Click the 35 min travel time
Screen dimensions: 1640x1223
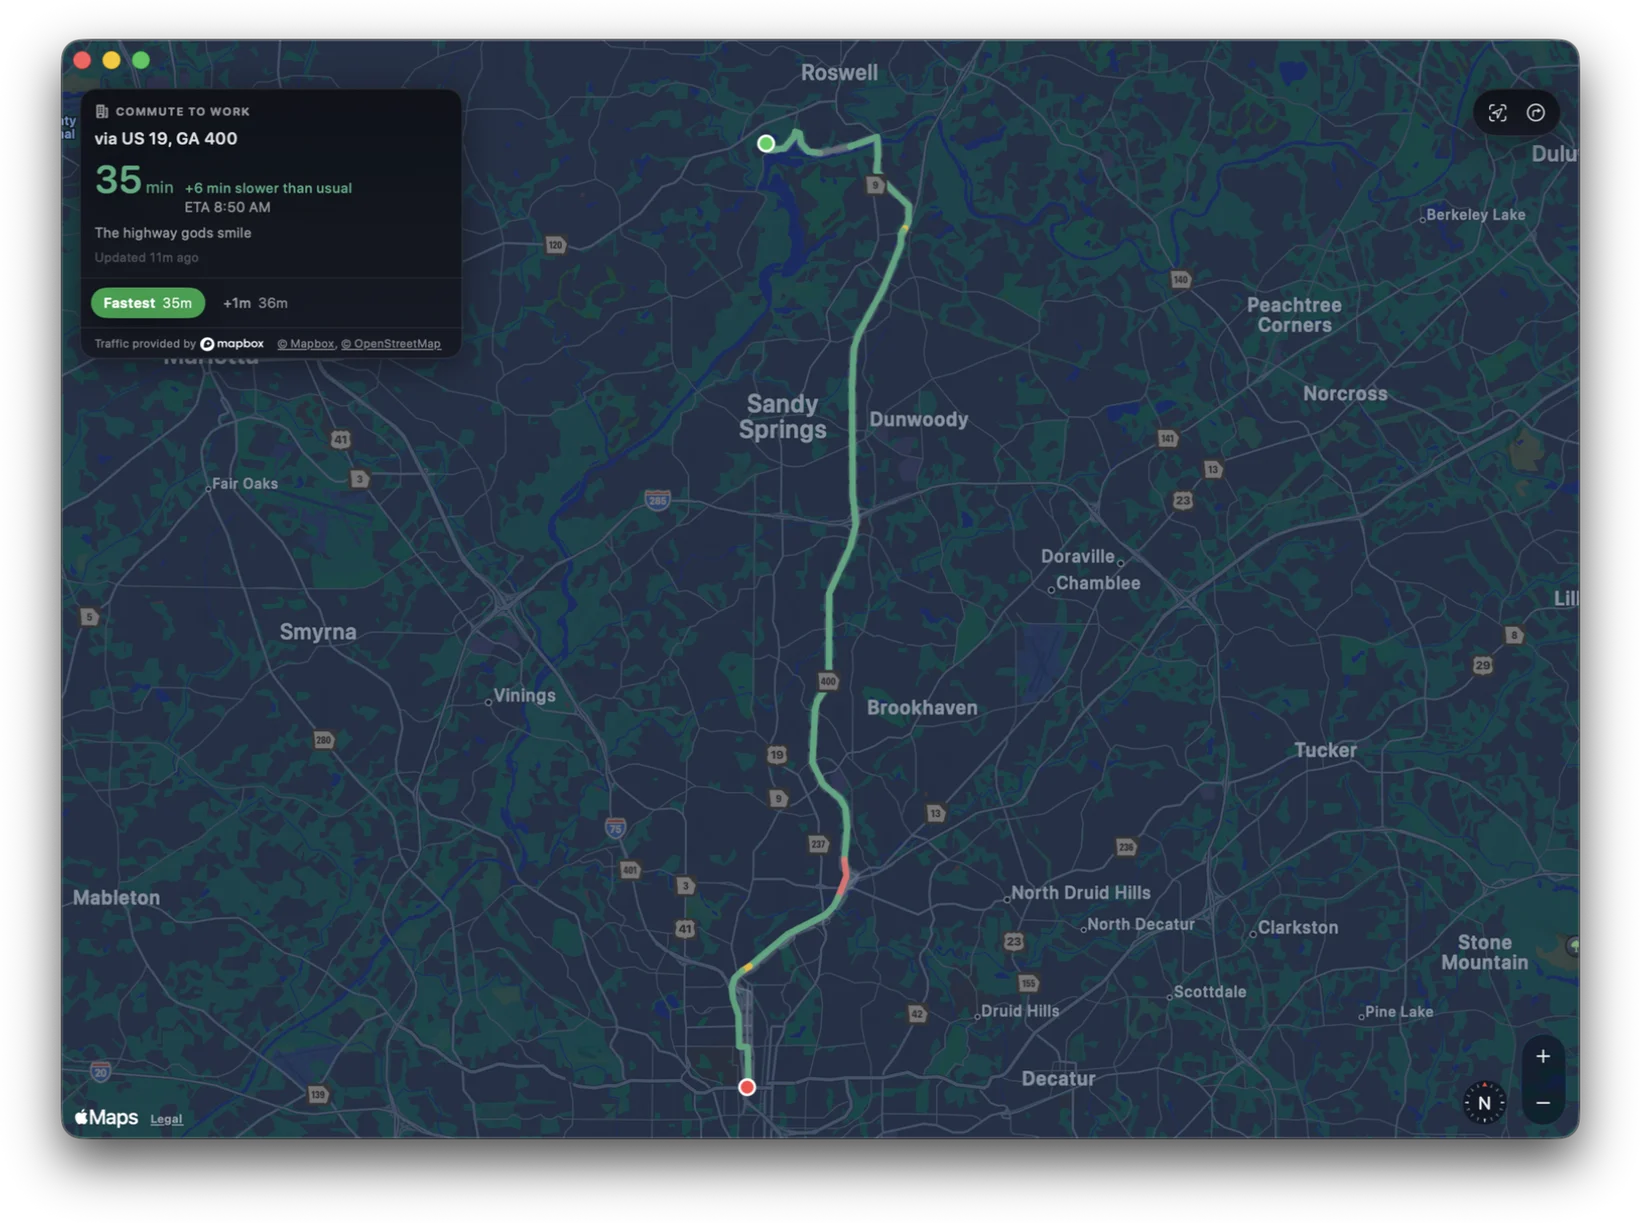134,181
